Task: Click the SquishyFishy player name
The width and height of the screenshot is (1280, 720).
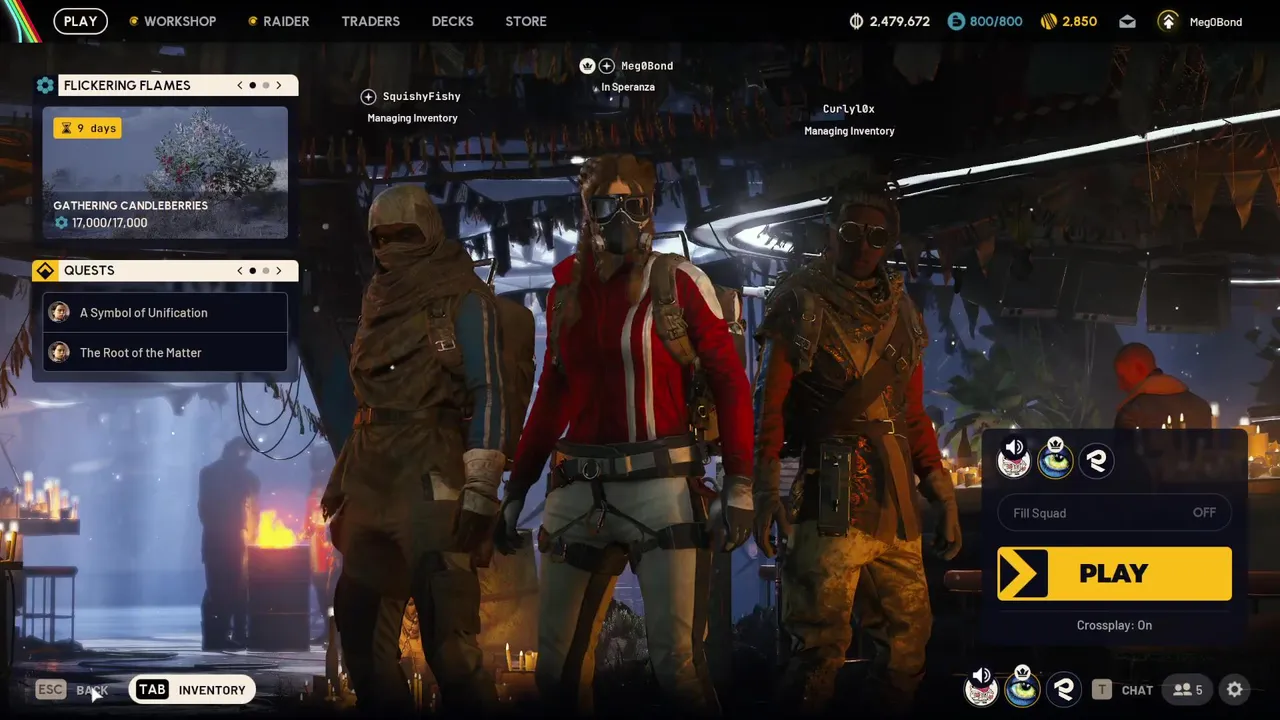Action: [422, 97]
